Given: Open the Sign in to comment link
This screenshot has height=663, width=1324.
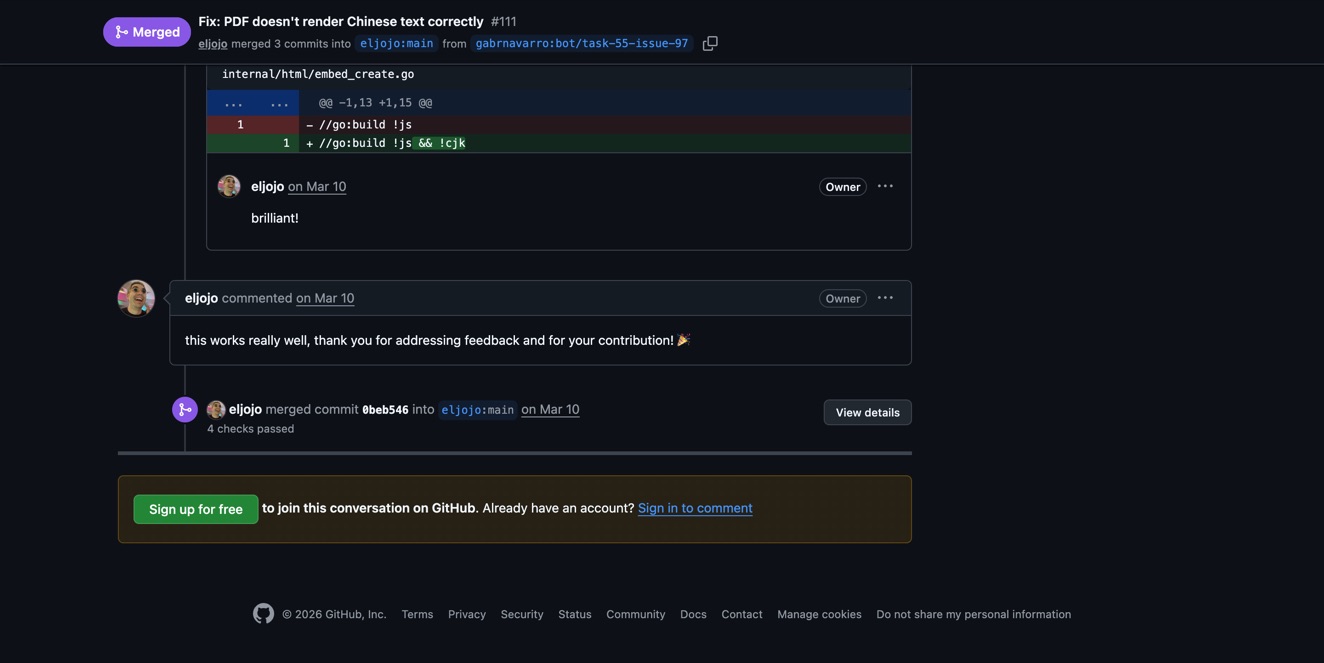Looking at the screenshot, I should click(695, 508).
